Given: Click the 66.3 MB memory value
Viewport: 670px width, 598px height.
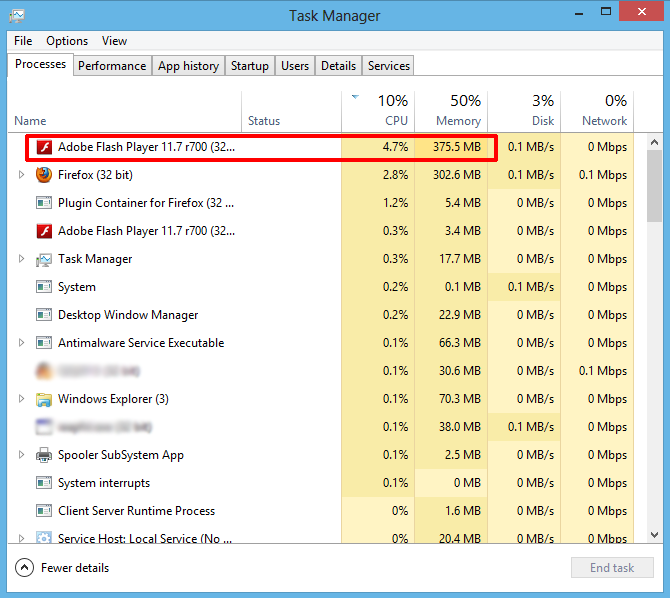Looking at the screenshot, I should 460,343.
